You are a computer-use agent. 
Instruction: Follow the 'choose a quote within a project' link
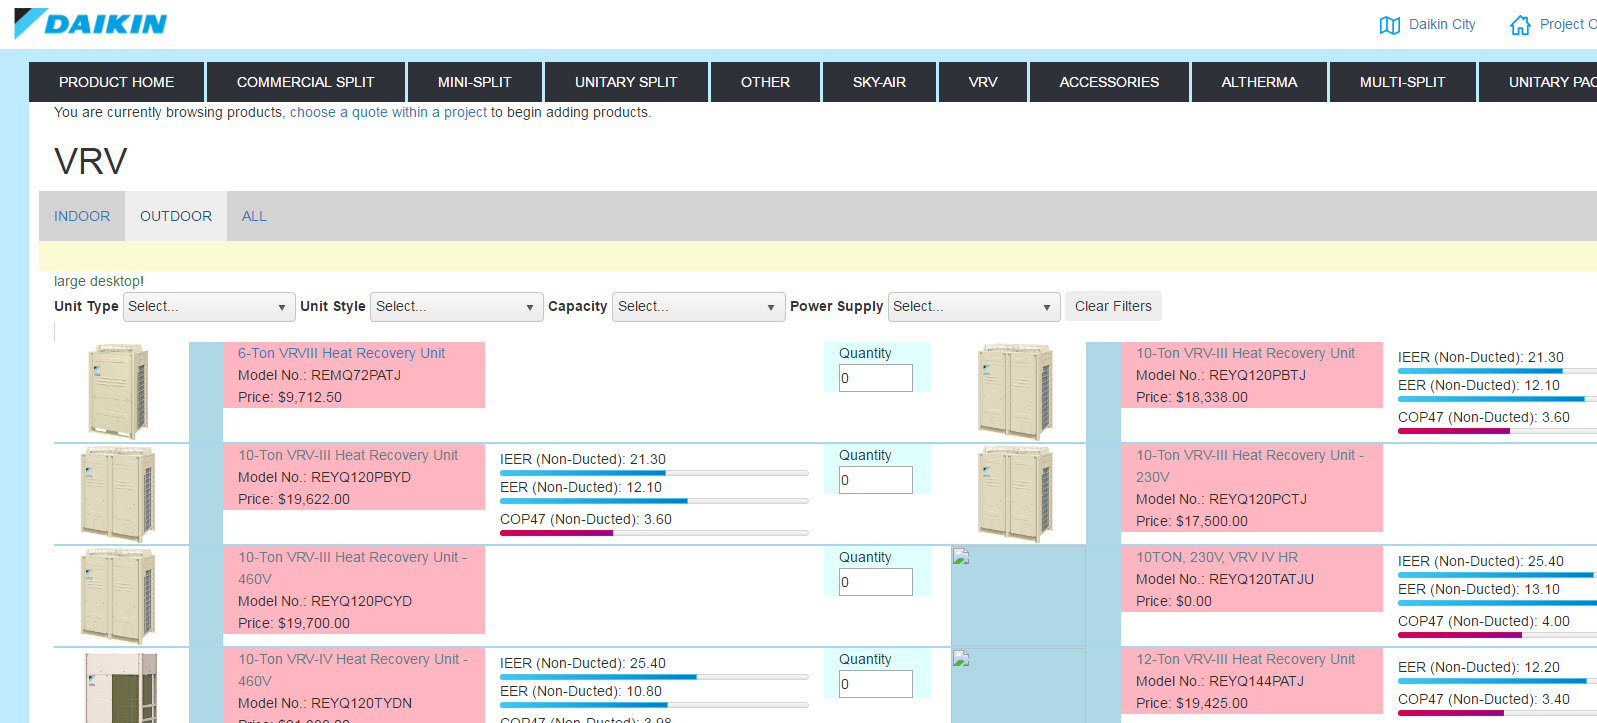click(x=388, y=112)
